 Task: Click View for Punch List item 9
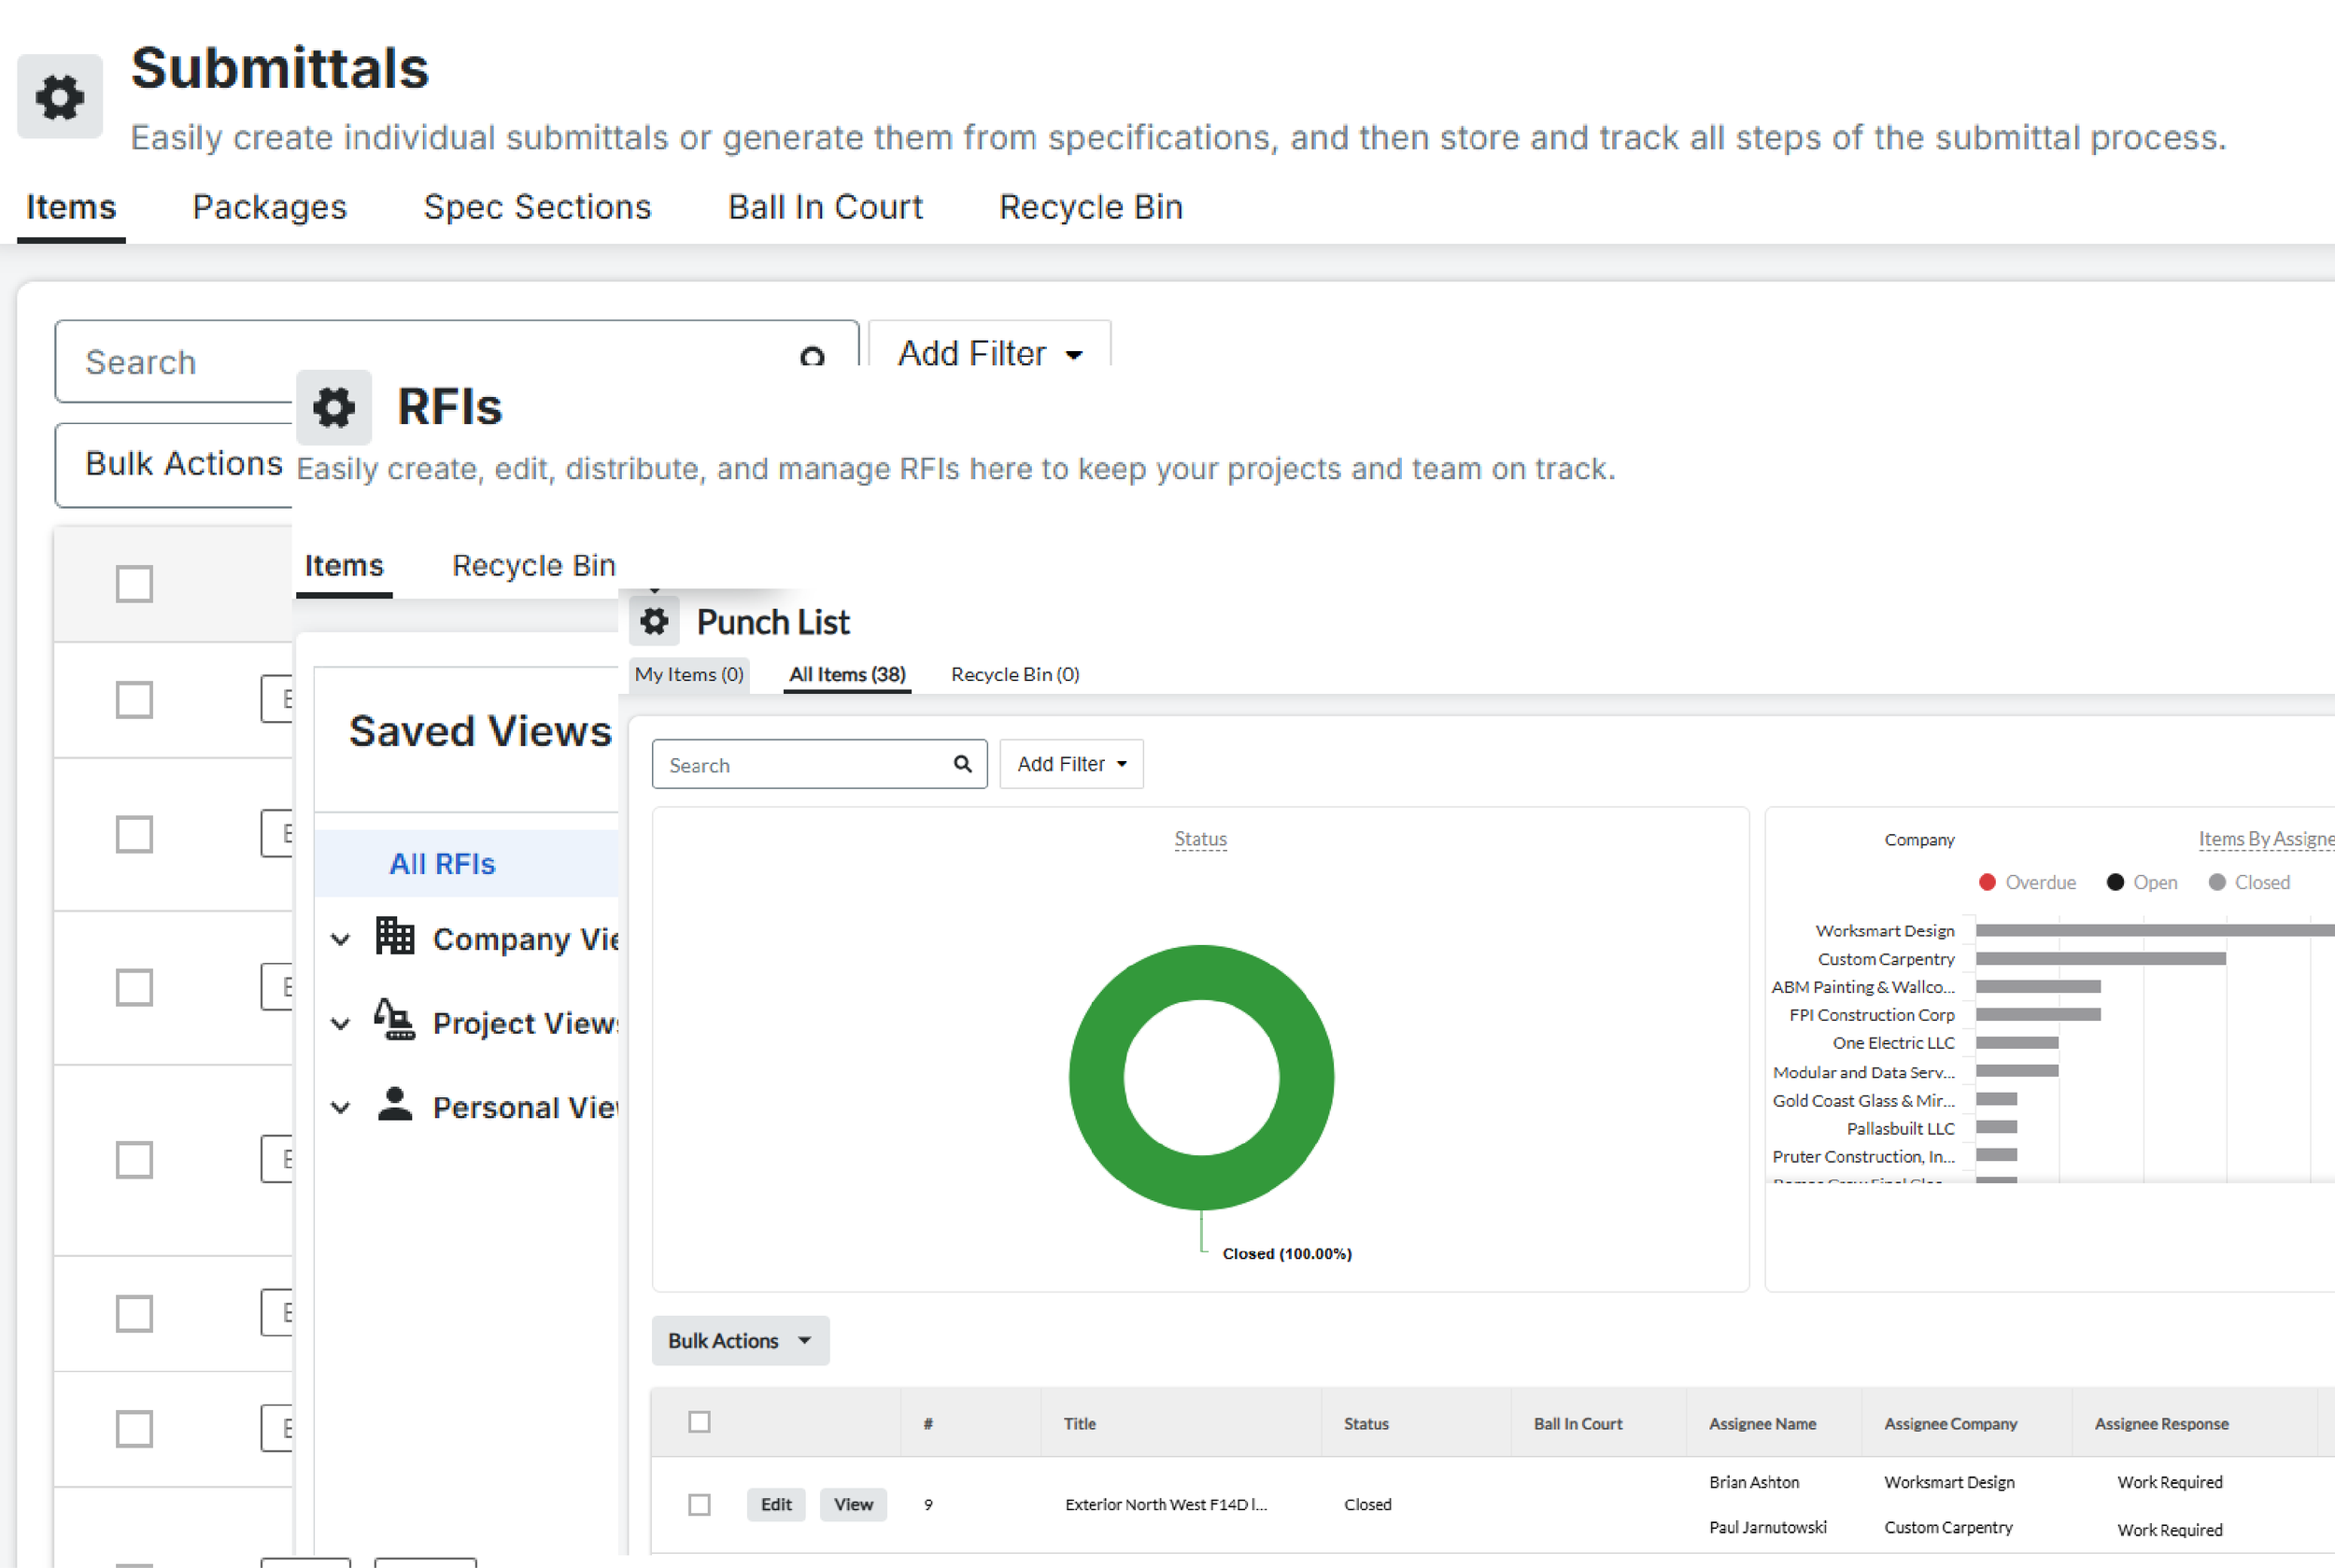tap(853, 1505)
